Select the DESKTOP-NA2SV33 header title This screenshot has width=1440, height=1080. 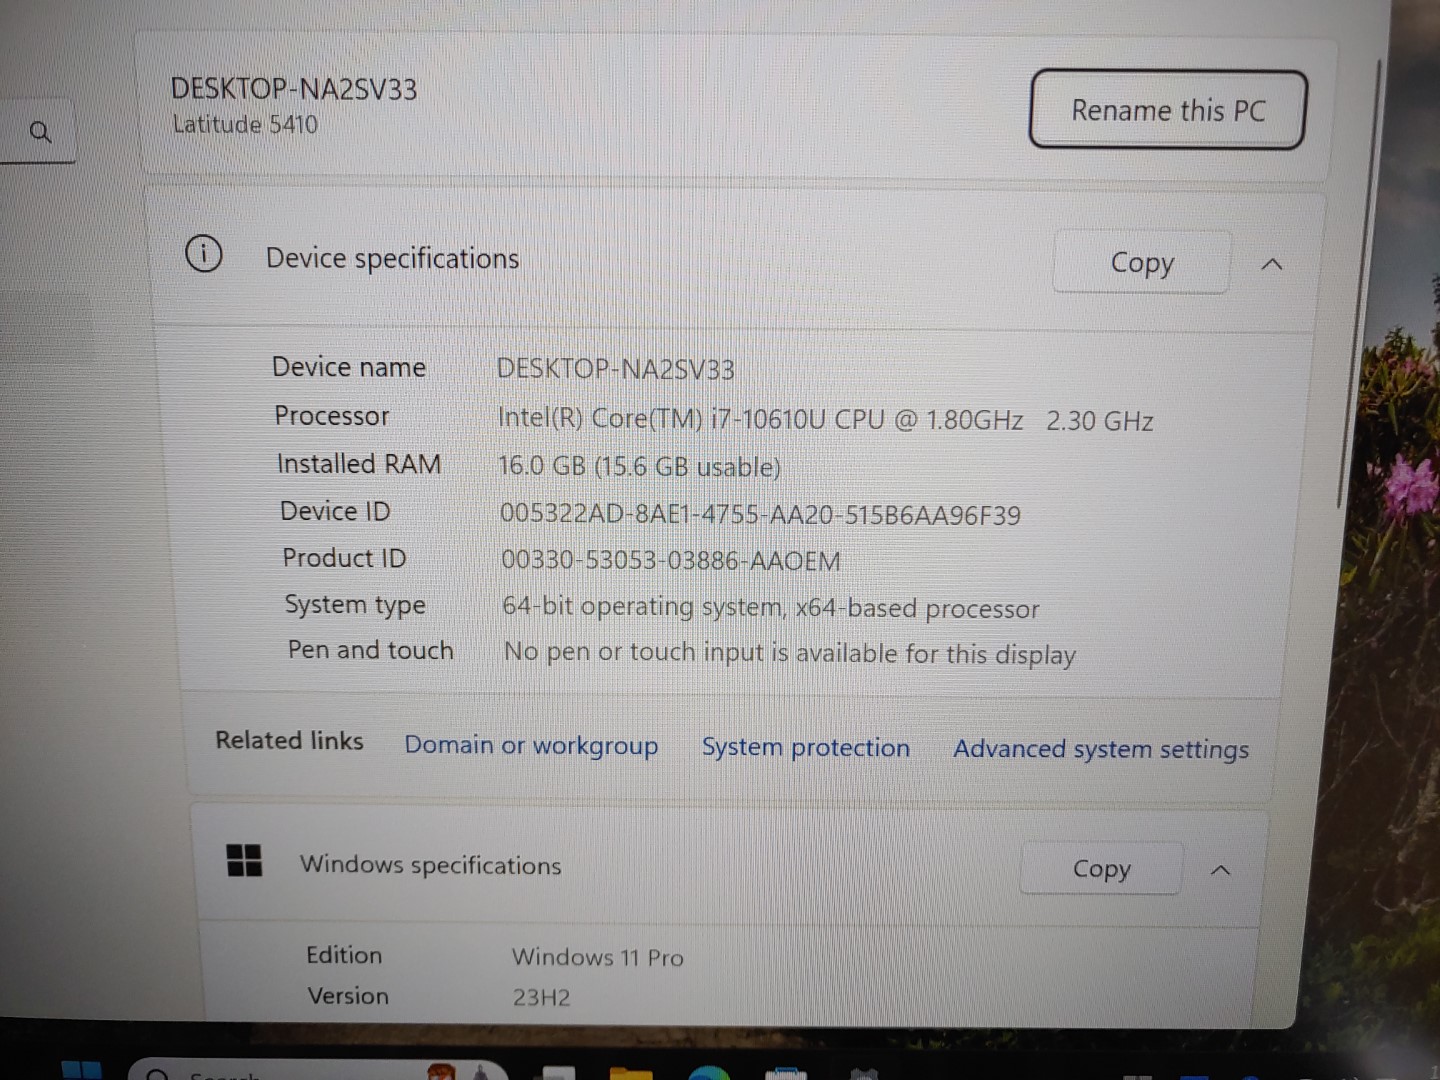pyautogui.click(x=294, y=89)
